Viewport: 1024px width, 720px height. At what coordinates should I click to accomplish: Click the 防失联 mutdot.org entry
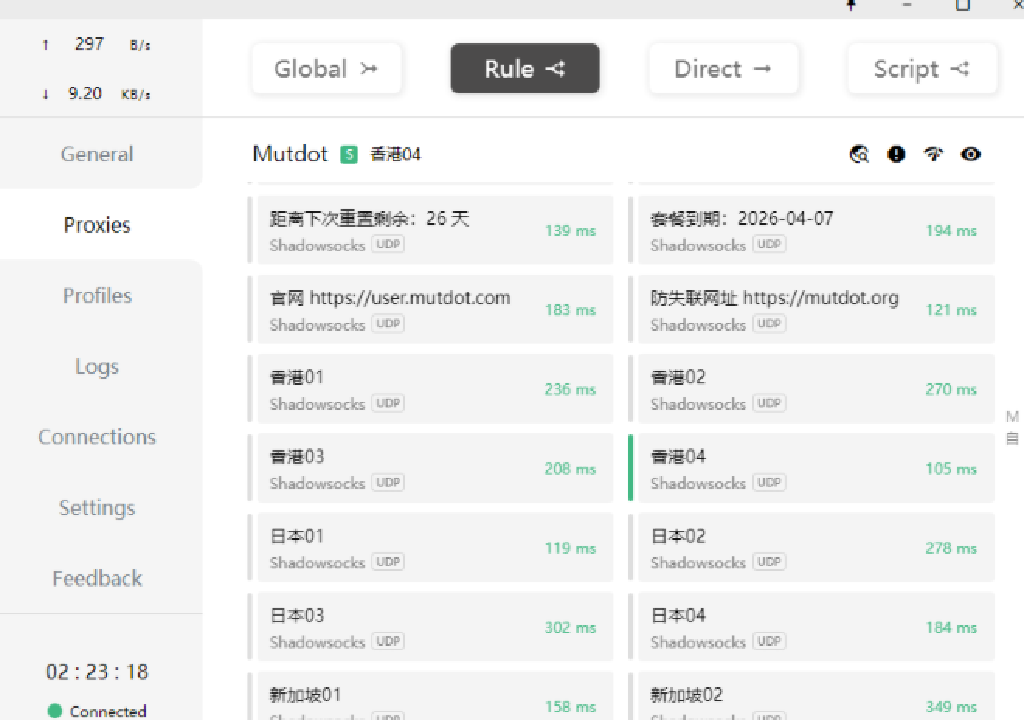click(812, 309)
